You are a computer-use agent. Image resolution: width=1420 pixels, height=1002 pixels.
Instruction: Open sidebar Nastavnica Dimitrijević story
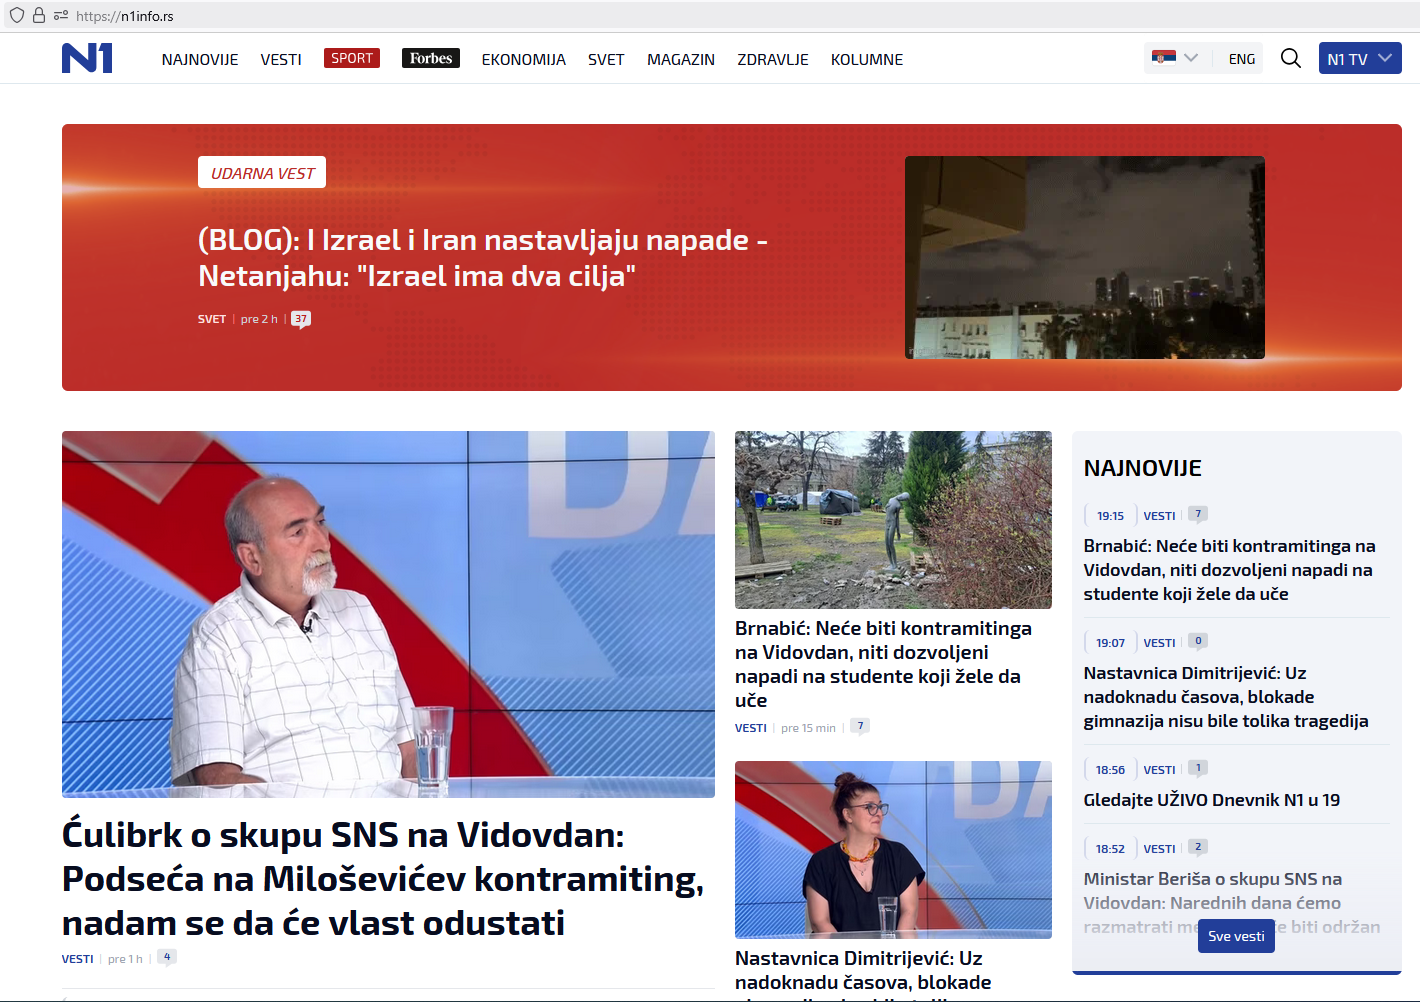tap(1226, 697)
